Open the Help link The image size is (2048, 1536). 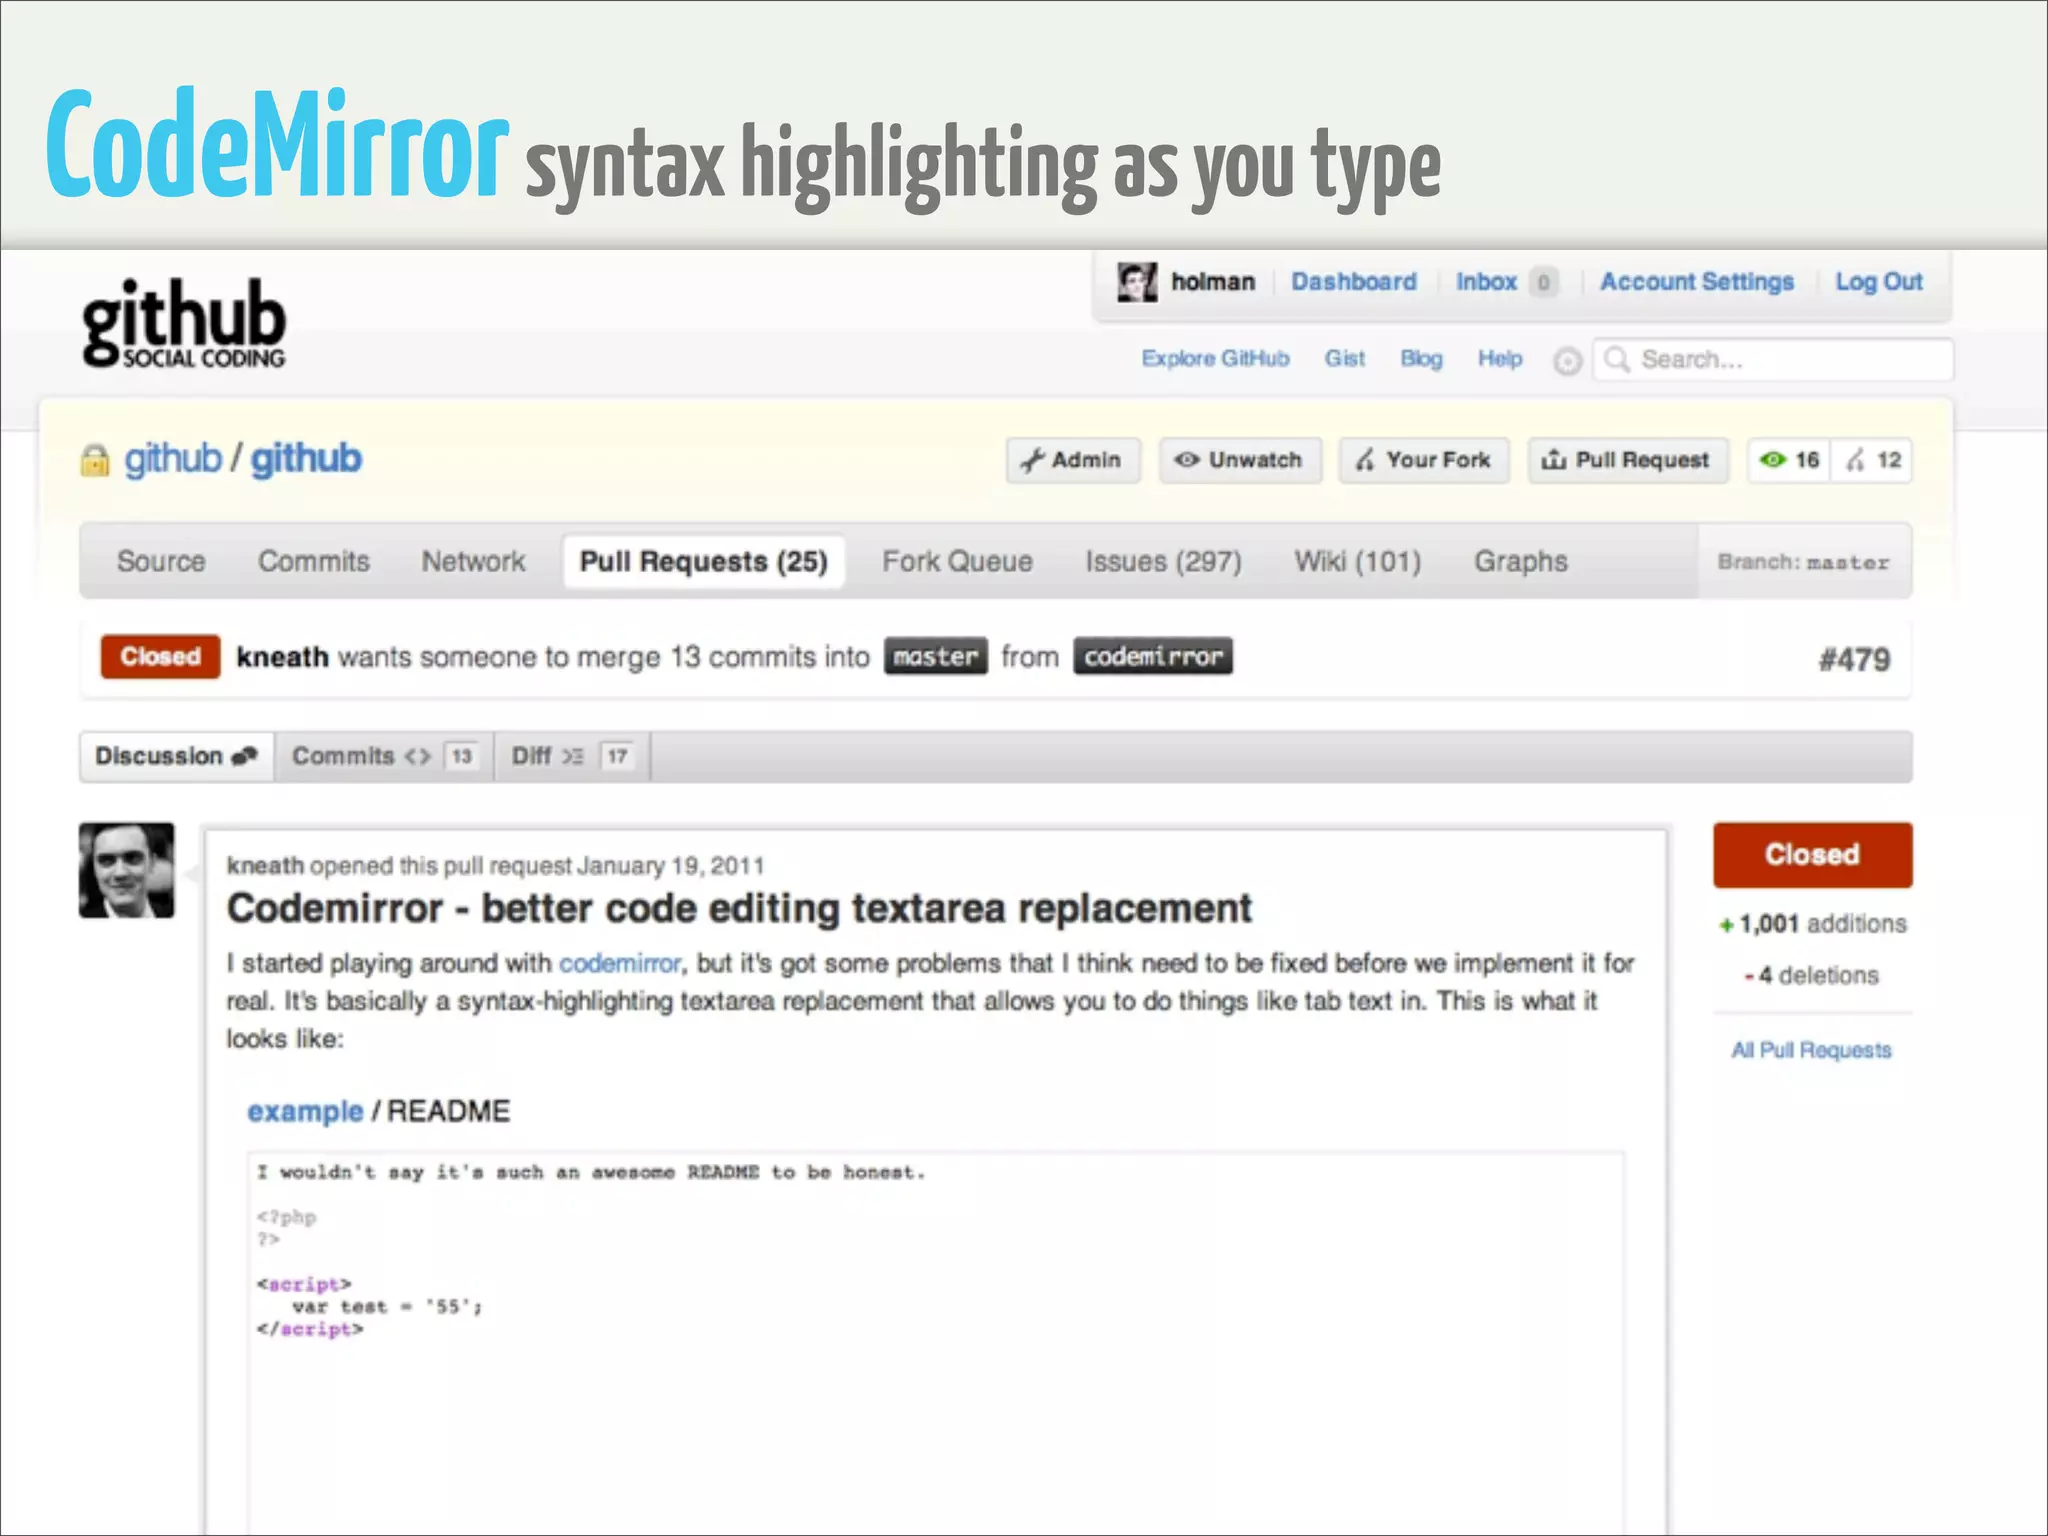[1500, 359]
